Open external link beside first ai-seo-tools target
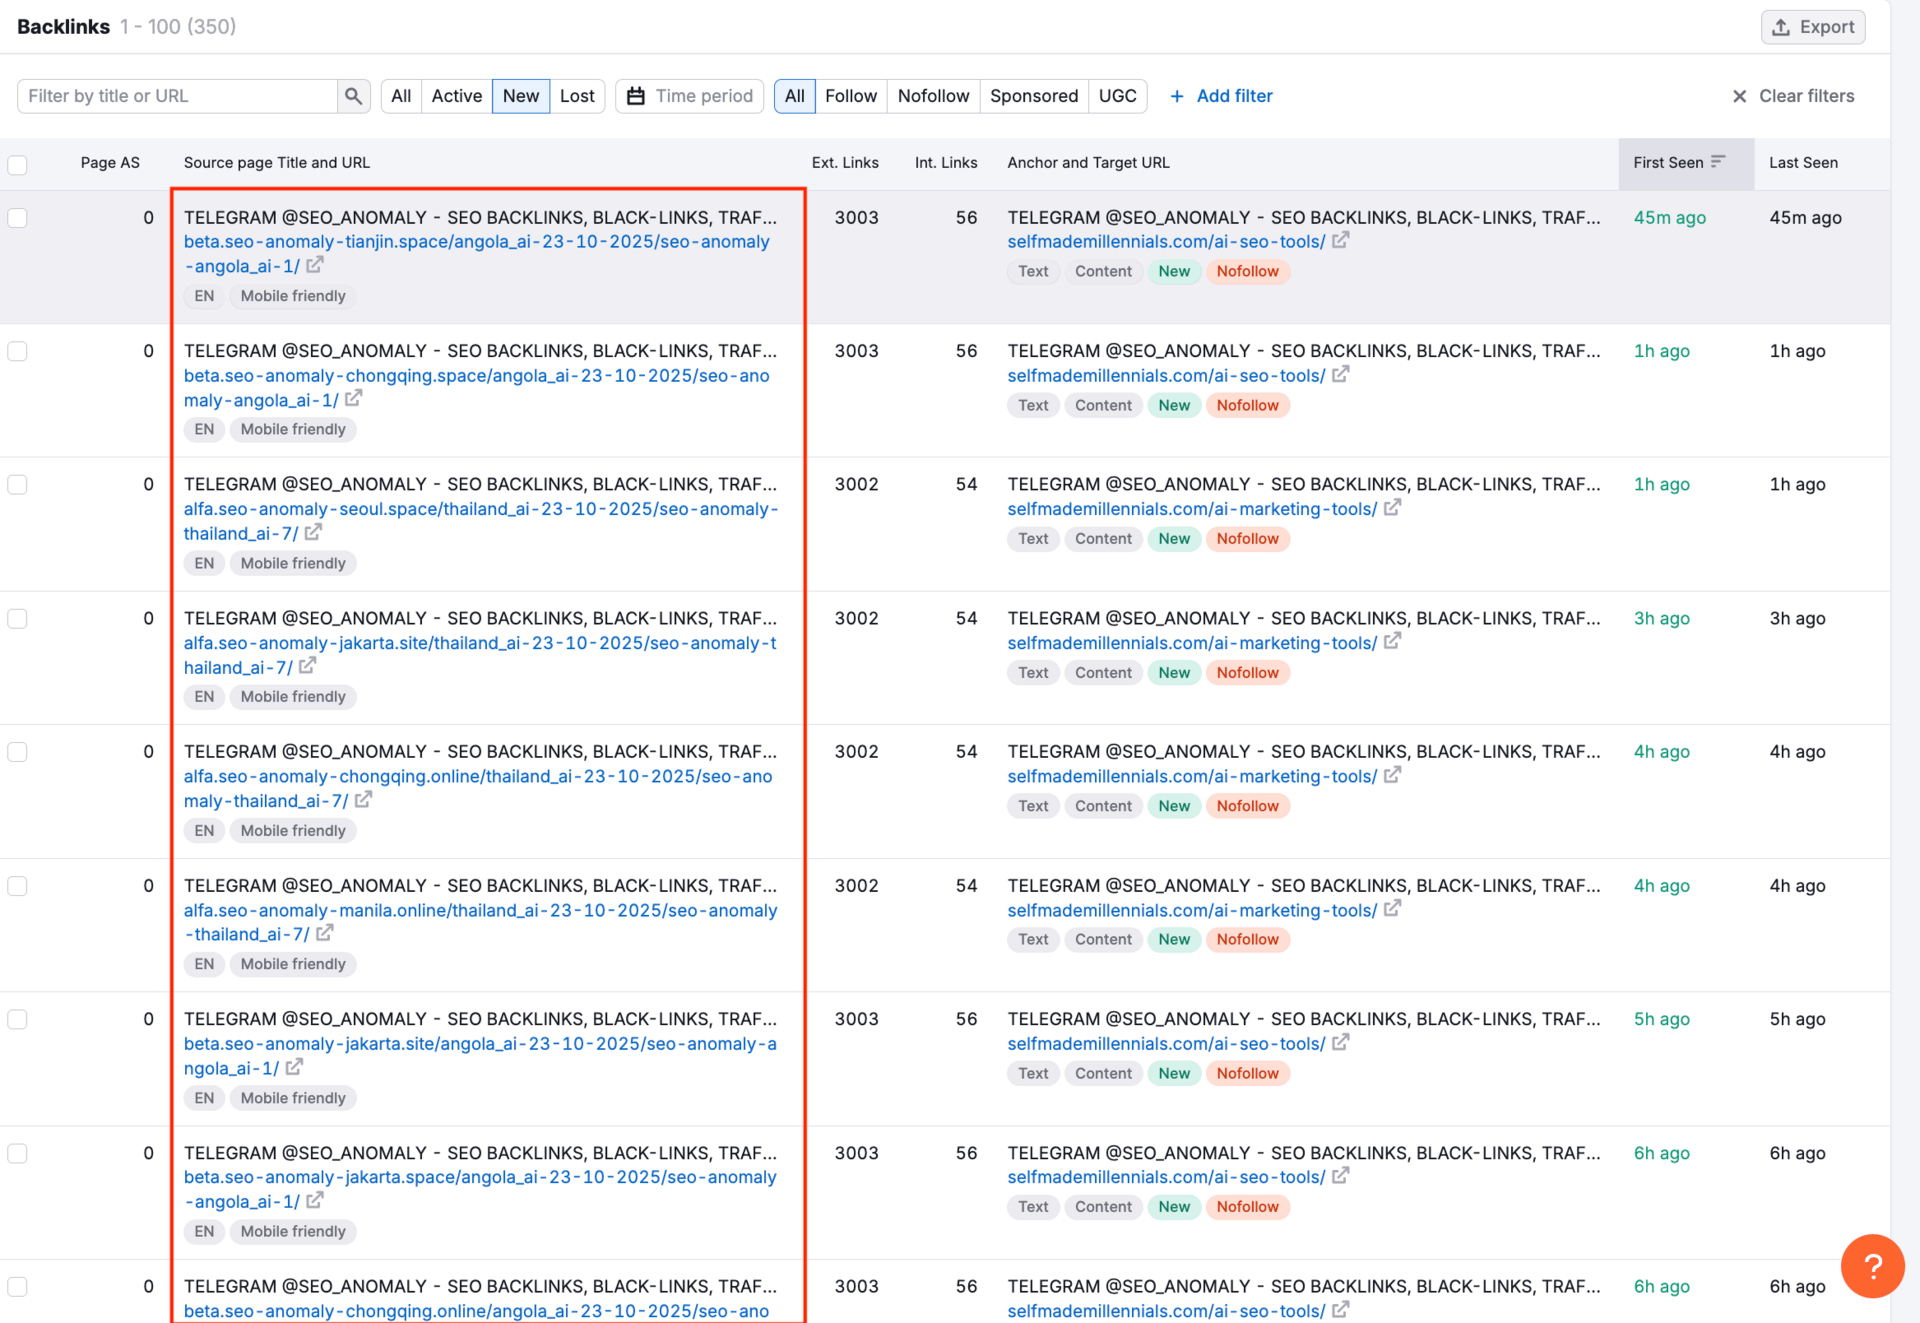This screenshot has height=1323, width=1920. coord(1341,240)
